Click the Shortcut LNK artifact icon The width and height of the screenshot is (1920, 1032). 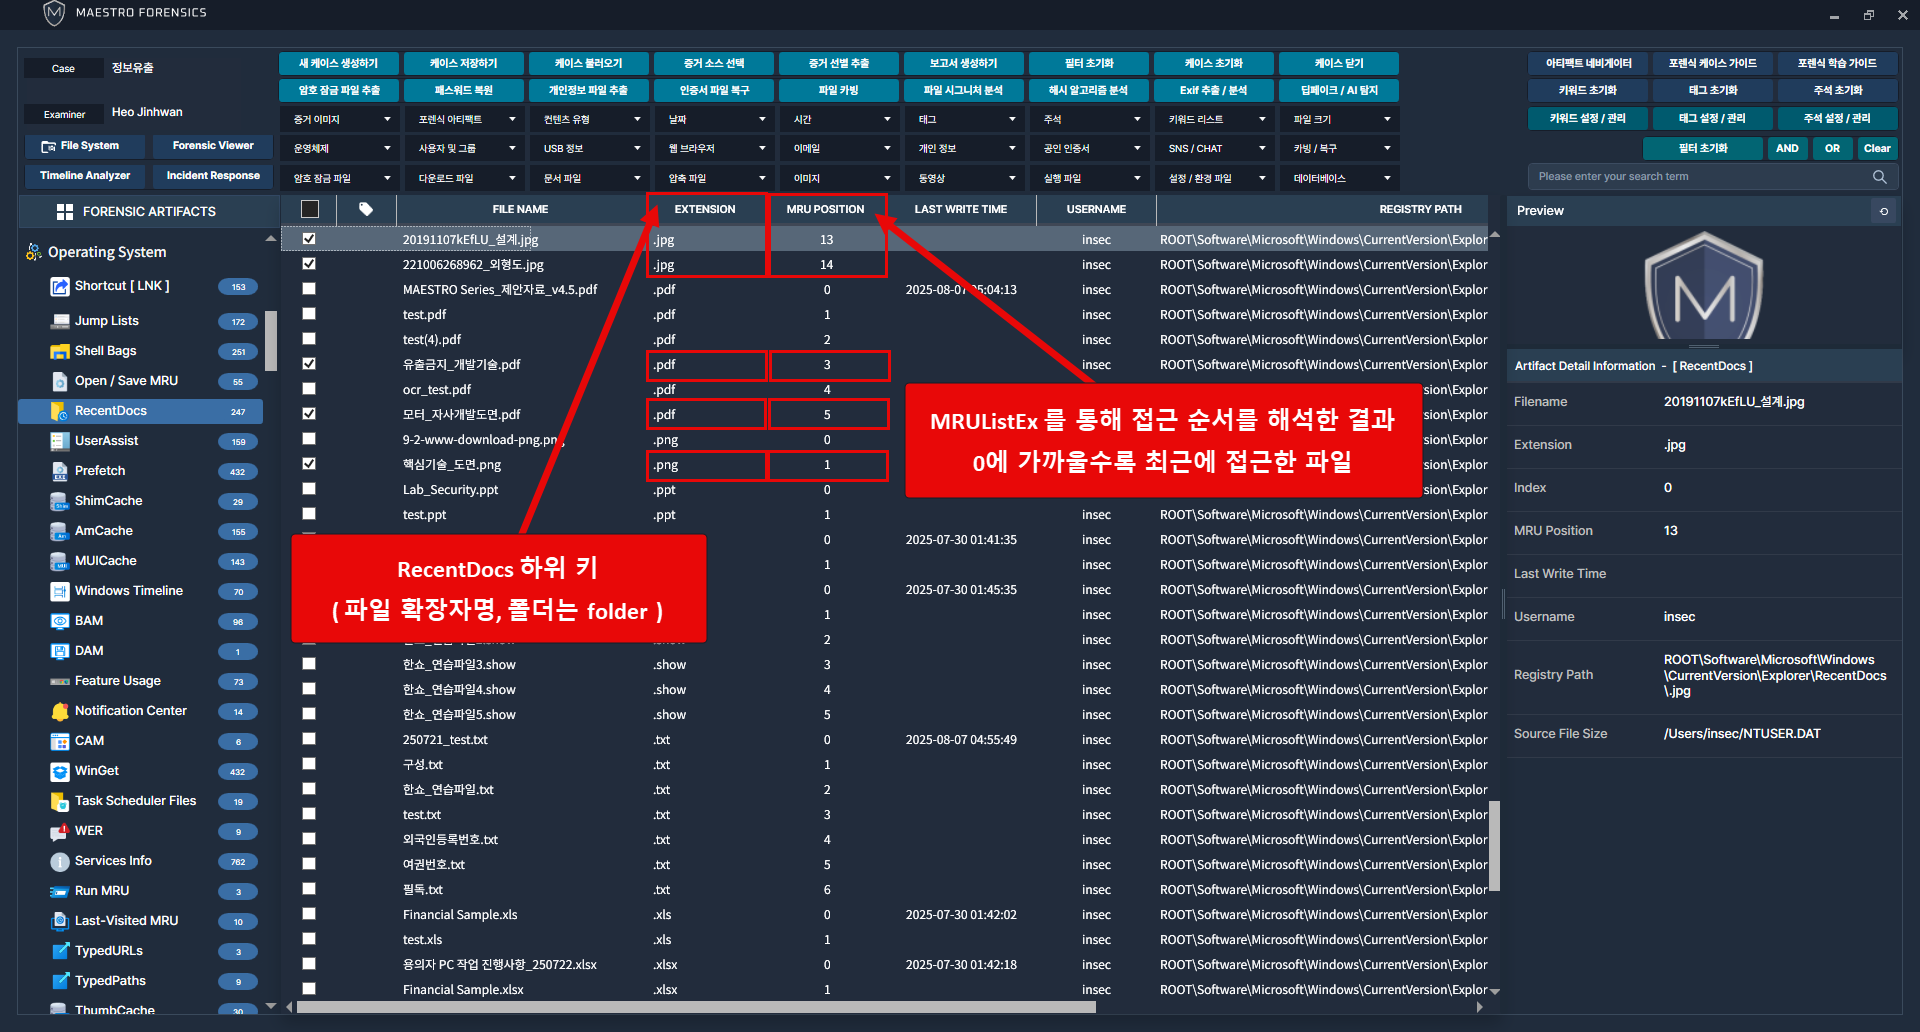[59, 287]
